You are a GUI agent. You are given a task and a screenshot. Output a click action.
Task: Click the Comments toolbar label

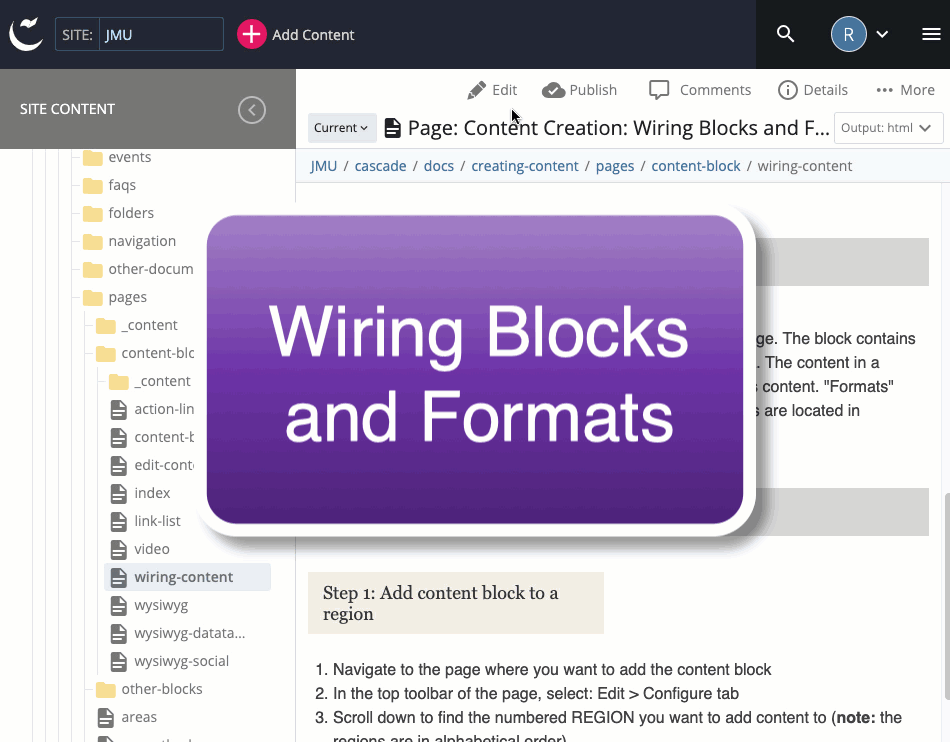[x=715, y=90]
